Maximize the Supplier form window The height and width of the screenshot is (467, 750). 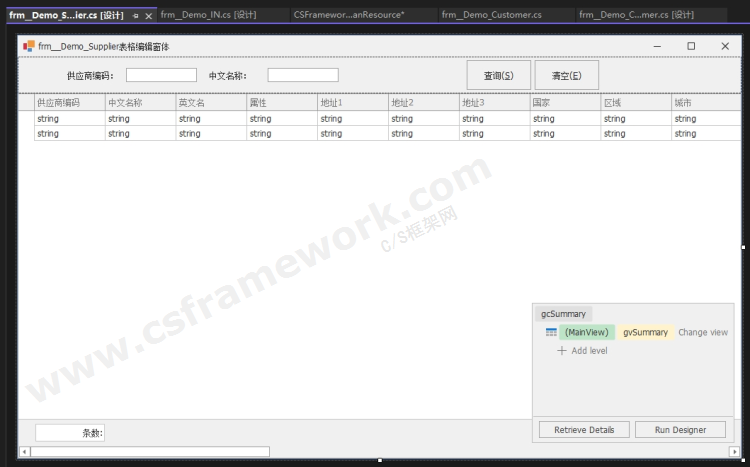(691, 46)
